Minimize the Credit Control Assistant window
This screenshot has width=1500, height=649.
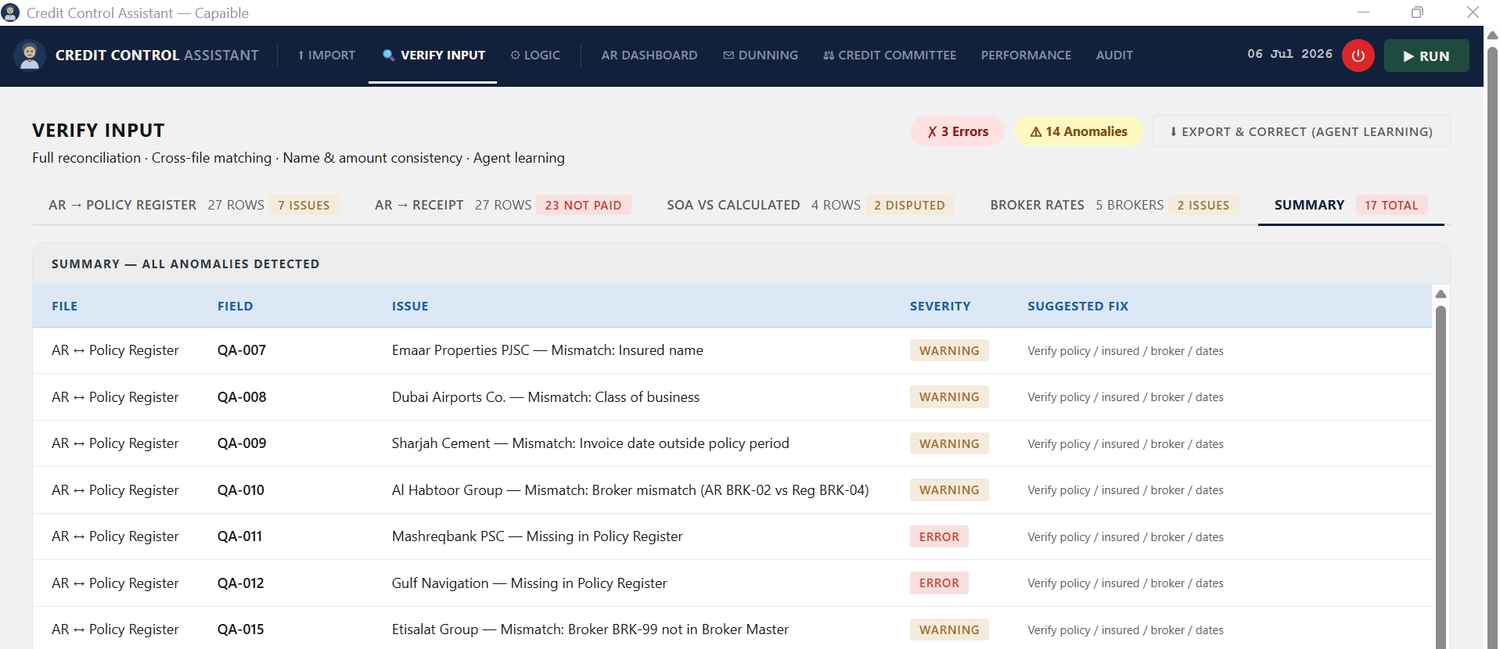(x=1363, y=13)
